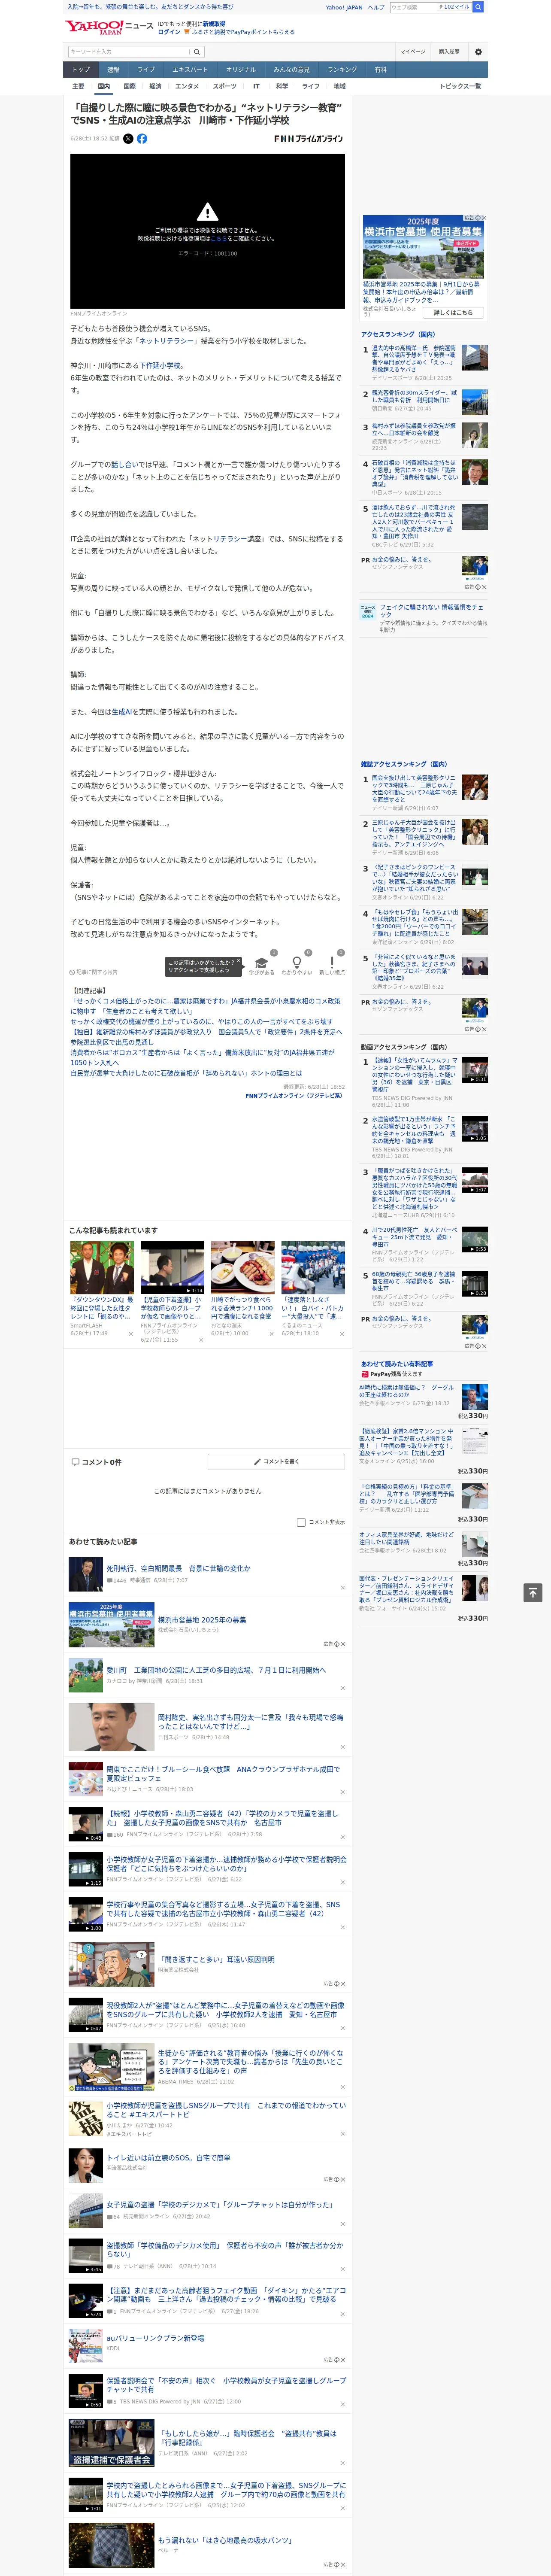React with わかりやすい lightbulb icon
The width and height of the screenshot is (551, 2576).
tap(297, 963)
